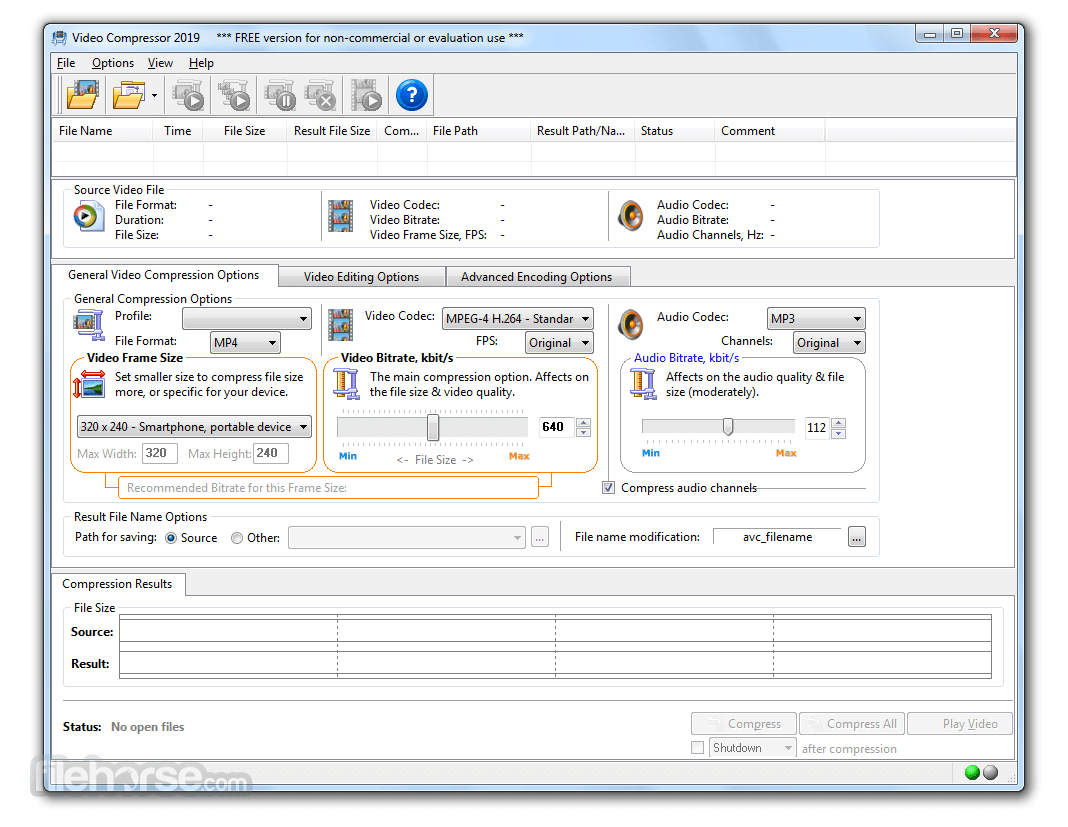Click the filmstrip icon beside Video Codec dropdown

(x=341, y=325)
